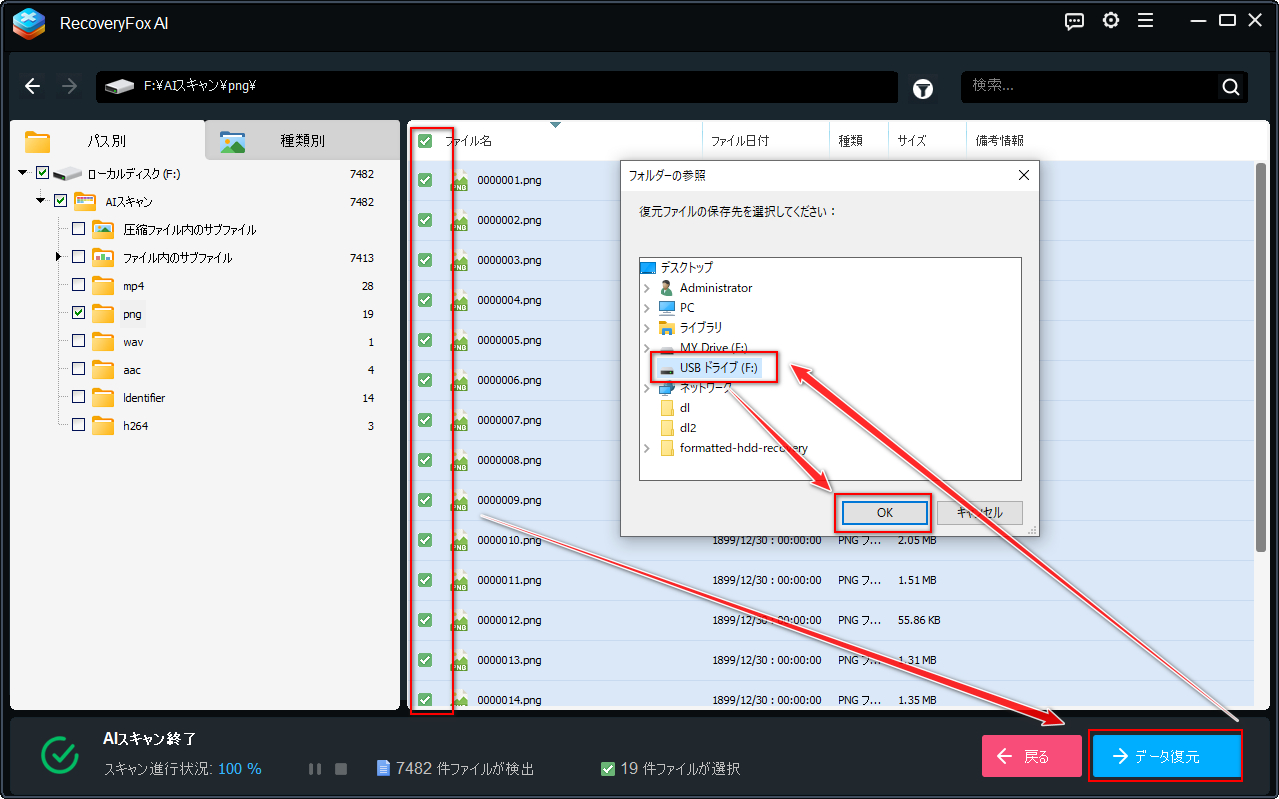Image resolution: width=1279 pixels, height=799 pixels.
Task: Collapse the AIスキャン tree node
Action: pos(41,201)
